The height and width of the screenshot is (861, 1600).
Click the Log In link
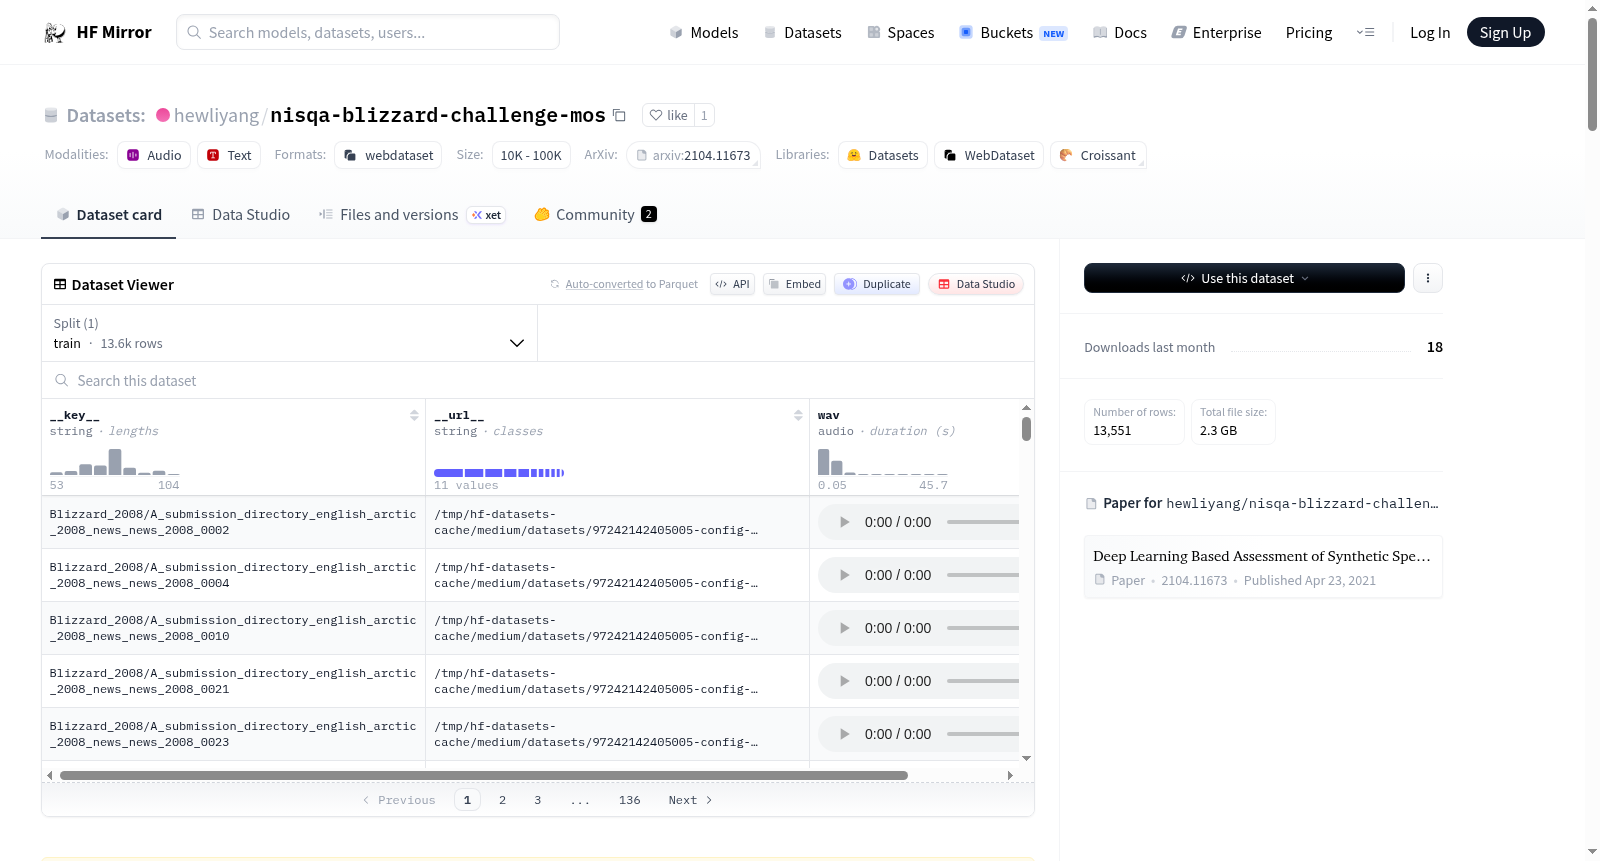click(x=1430, y=32)
